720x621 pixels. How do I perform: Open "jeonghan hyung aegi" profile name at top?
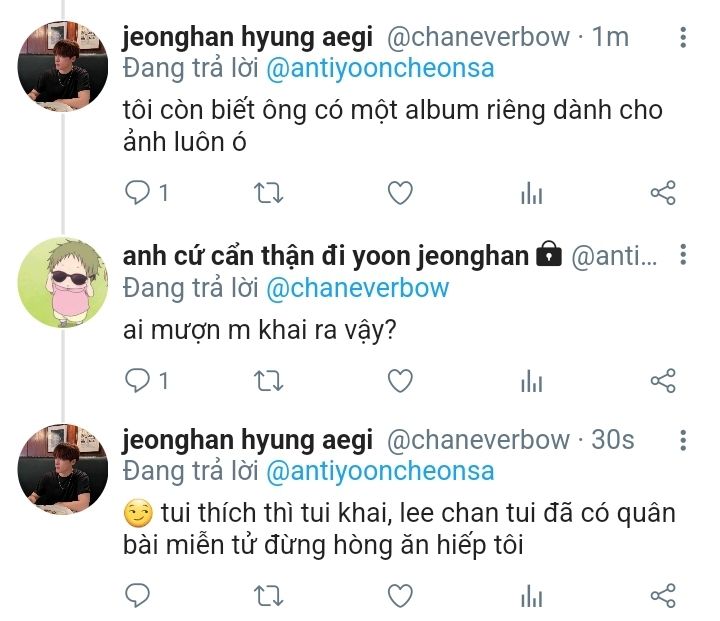[248, 37]
